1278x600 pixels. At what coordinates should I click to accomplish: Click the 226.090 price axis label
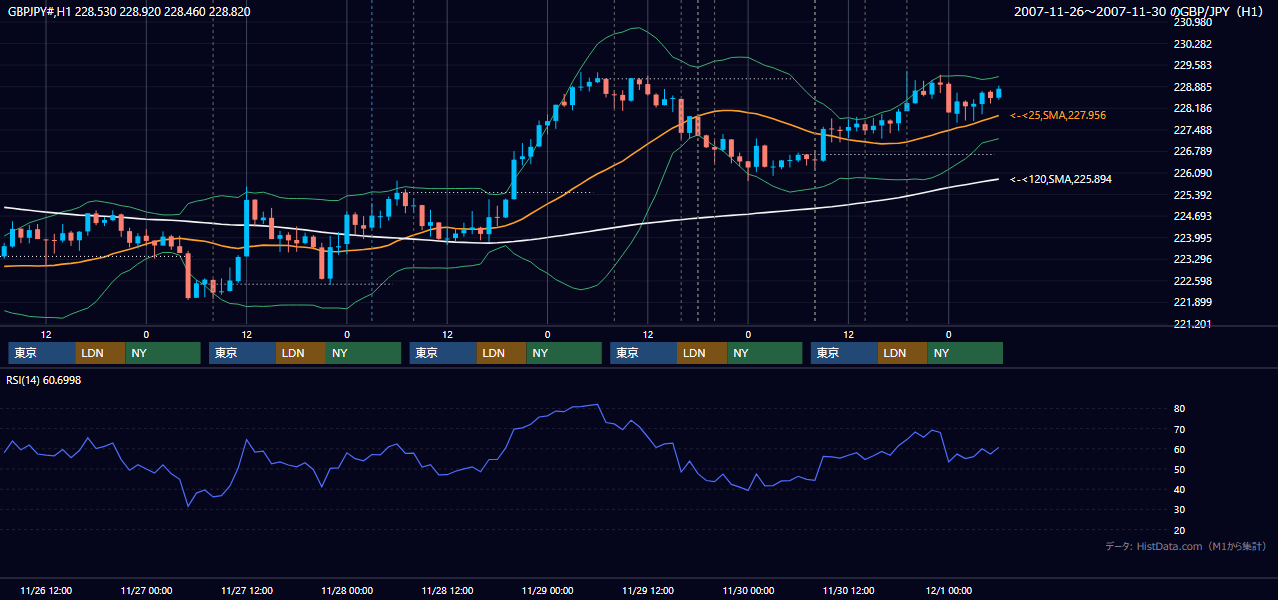coord(1192,173)
